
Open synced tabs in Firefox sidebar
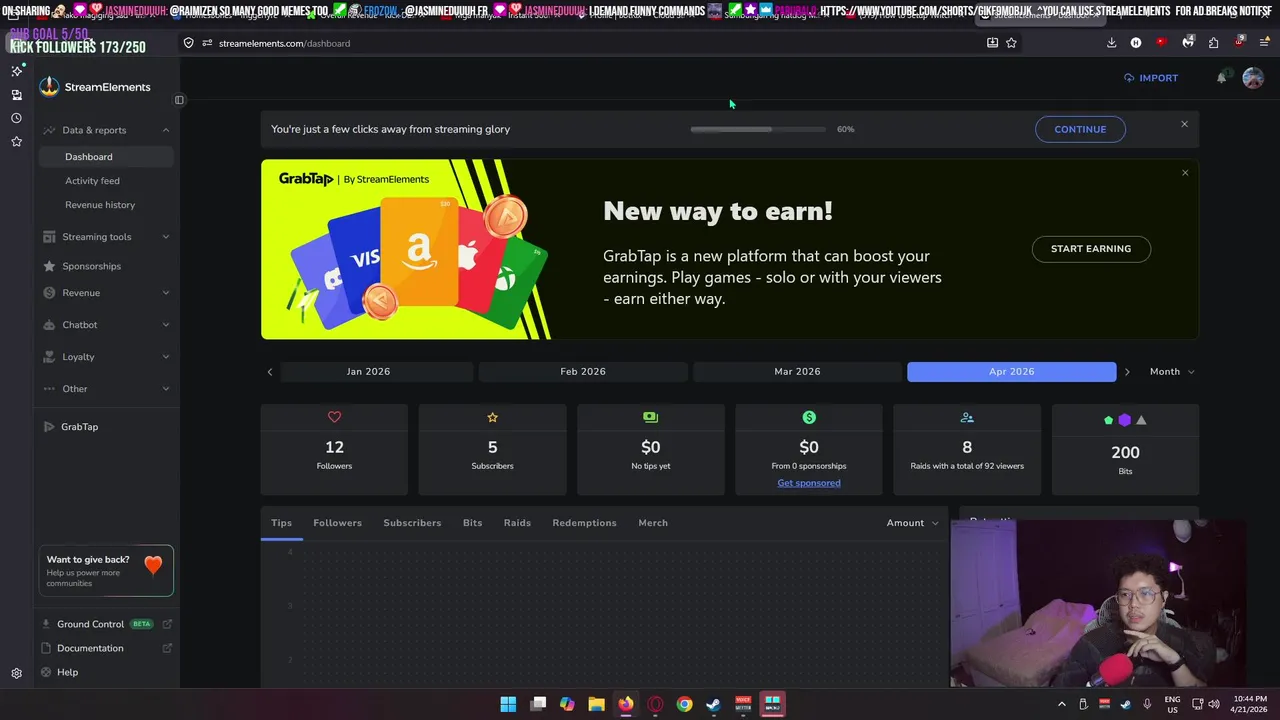click(16, 95)
